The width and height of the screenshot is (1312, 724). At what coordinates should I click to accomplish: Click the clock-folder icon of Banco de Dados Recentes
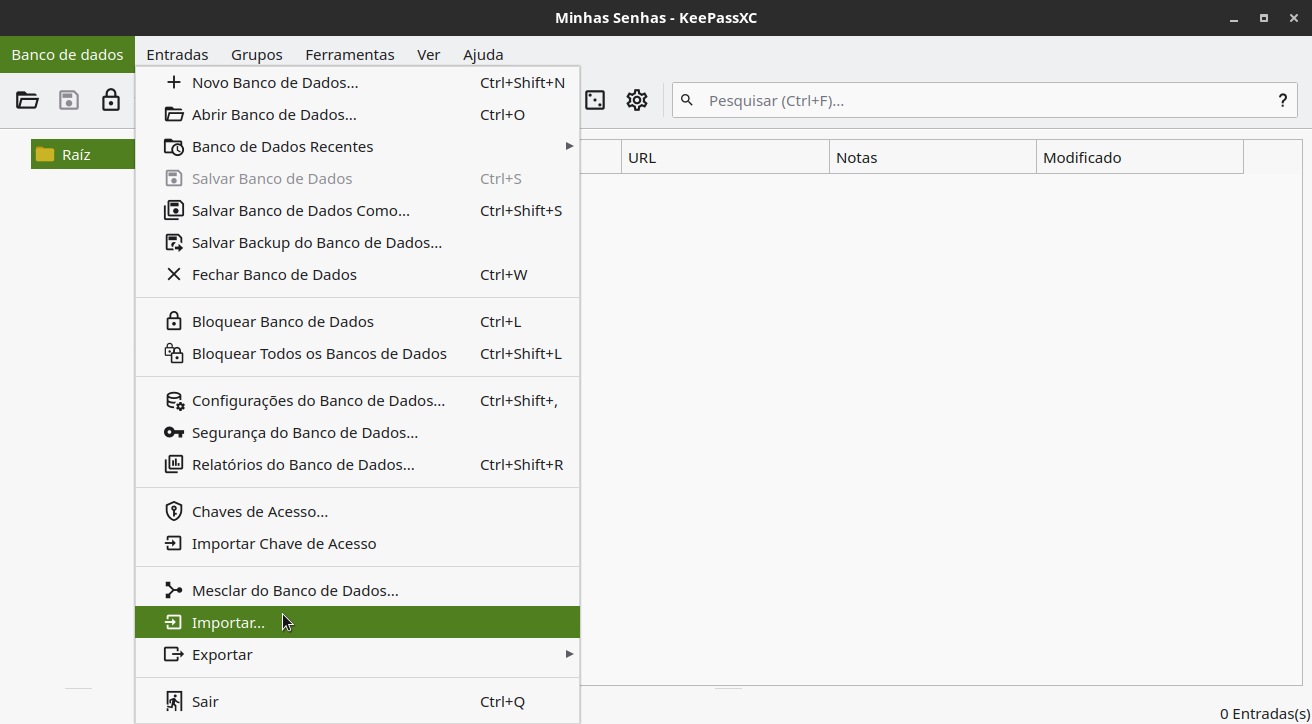click(x=174, y=146)
